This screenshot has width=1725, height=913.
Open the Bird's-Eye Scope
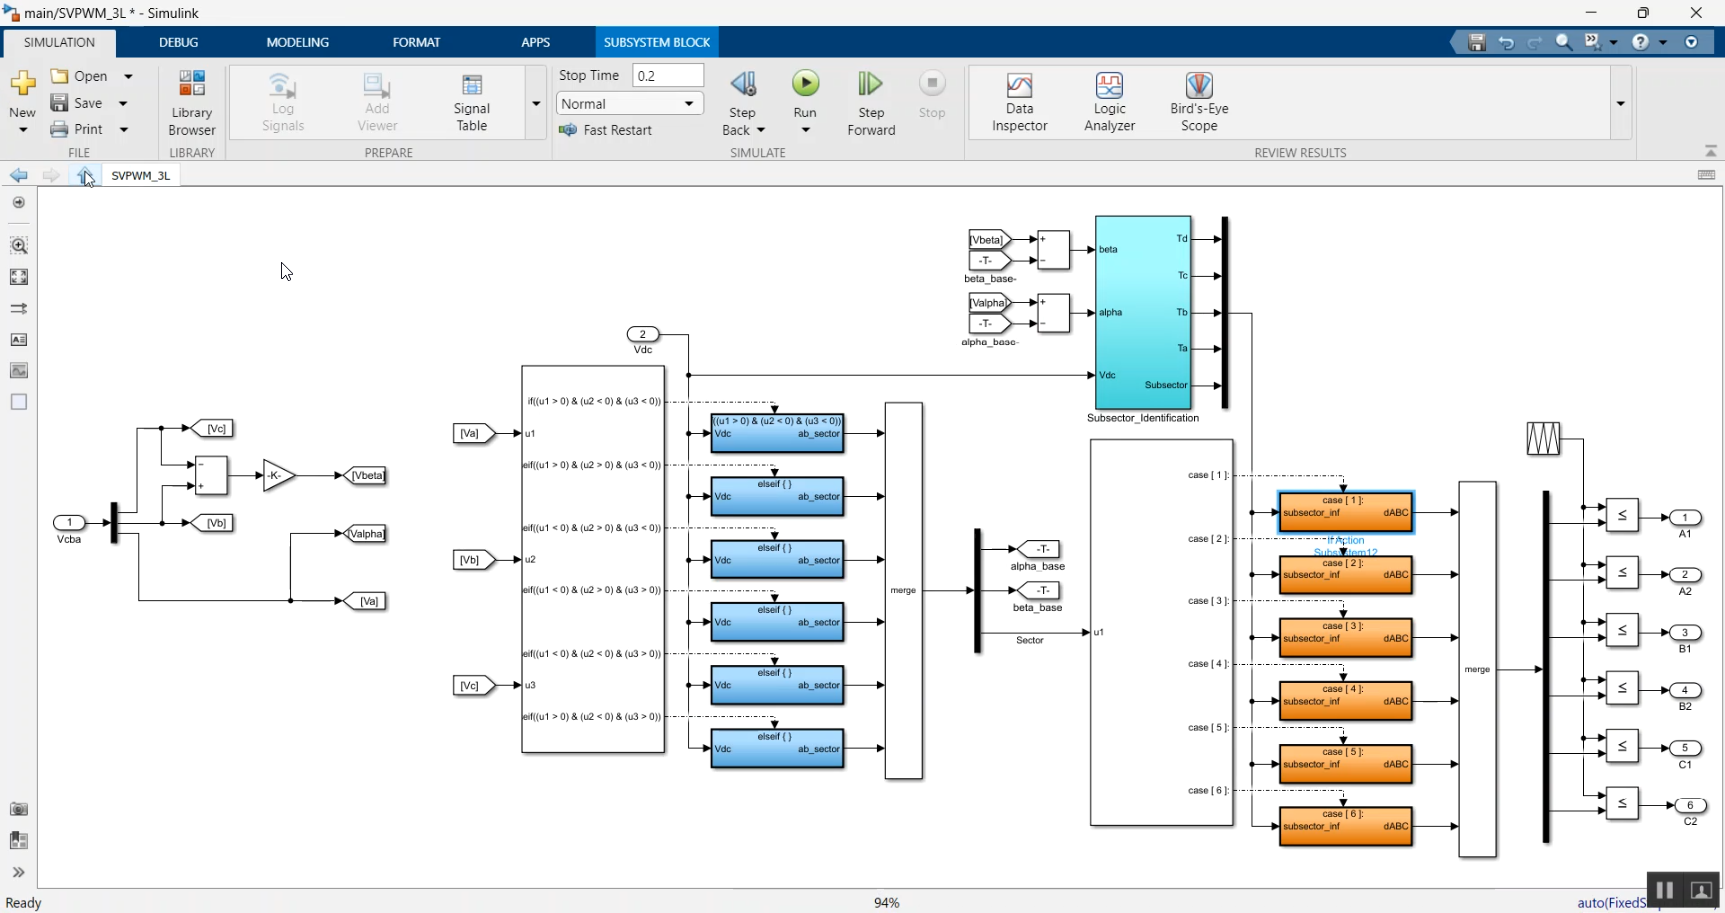(x=1199, y=102)
